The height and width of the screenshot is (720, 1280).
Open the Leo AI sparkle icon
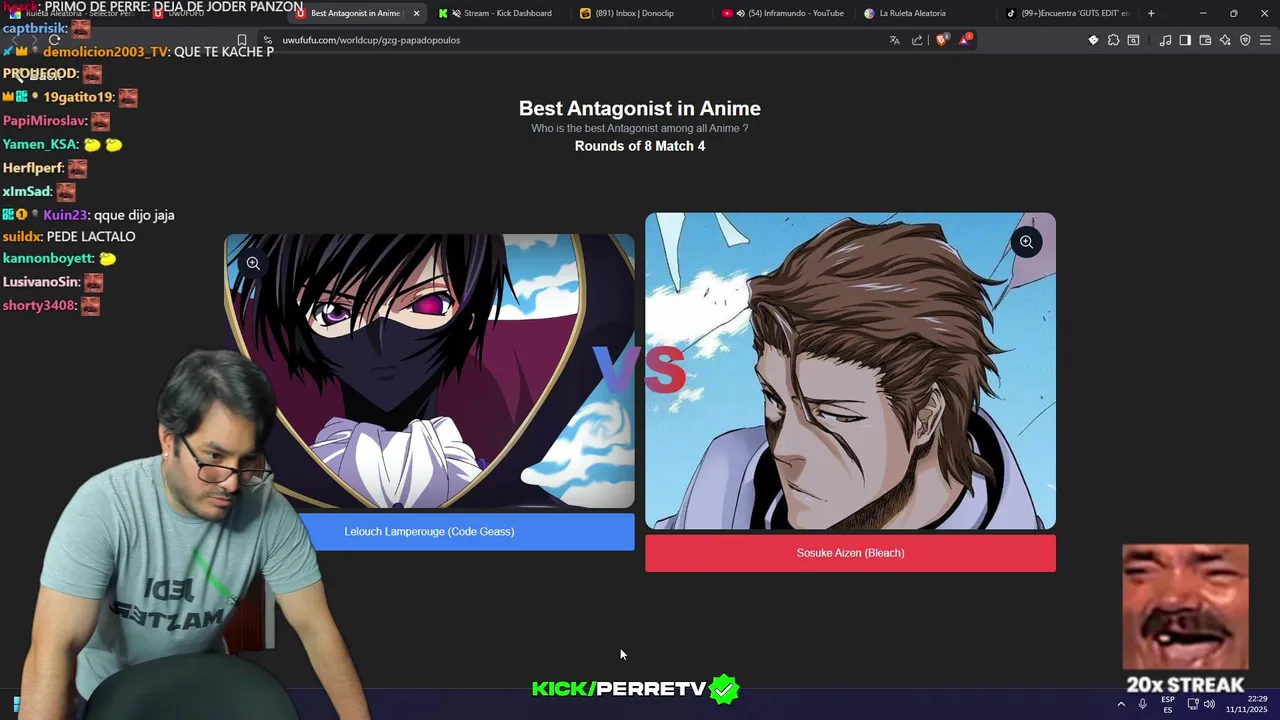pos(1225,40)
